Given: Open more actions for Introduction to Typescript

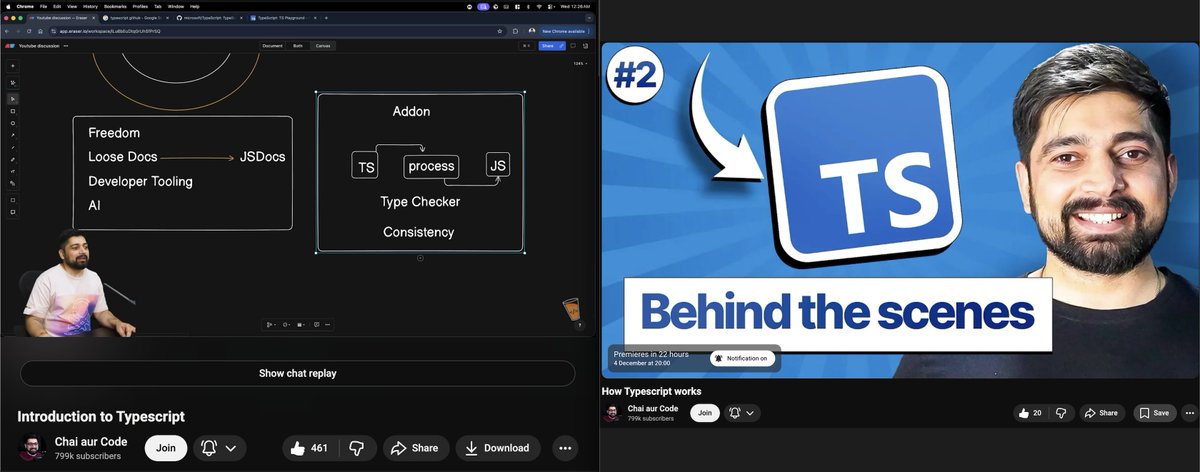Looking at the screenshot, I should tap(565, 448).
